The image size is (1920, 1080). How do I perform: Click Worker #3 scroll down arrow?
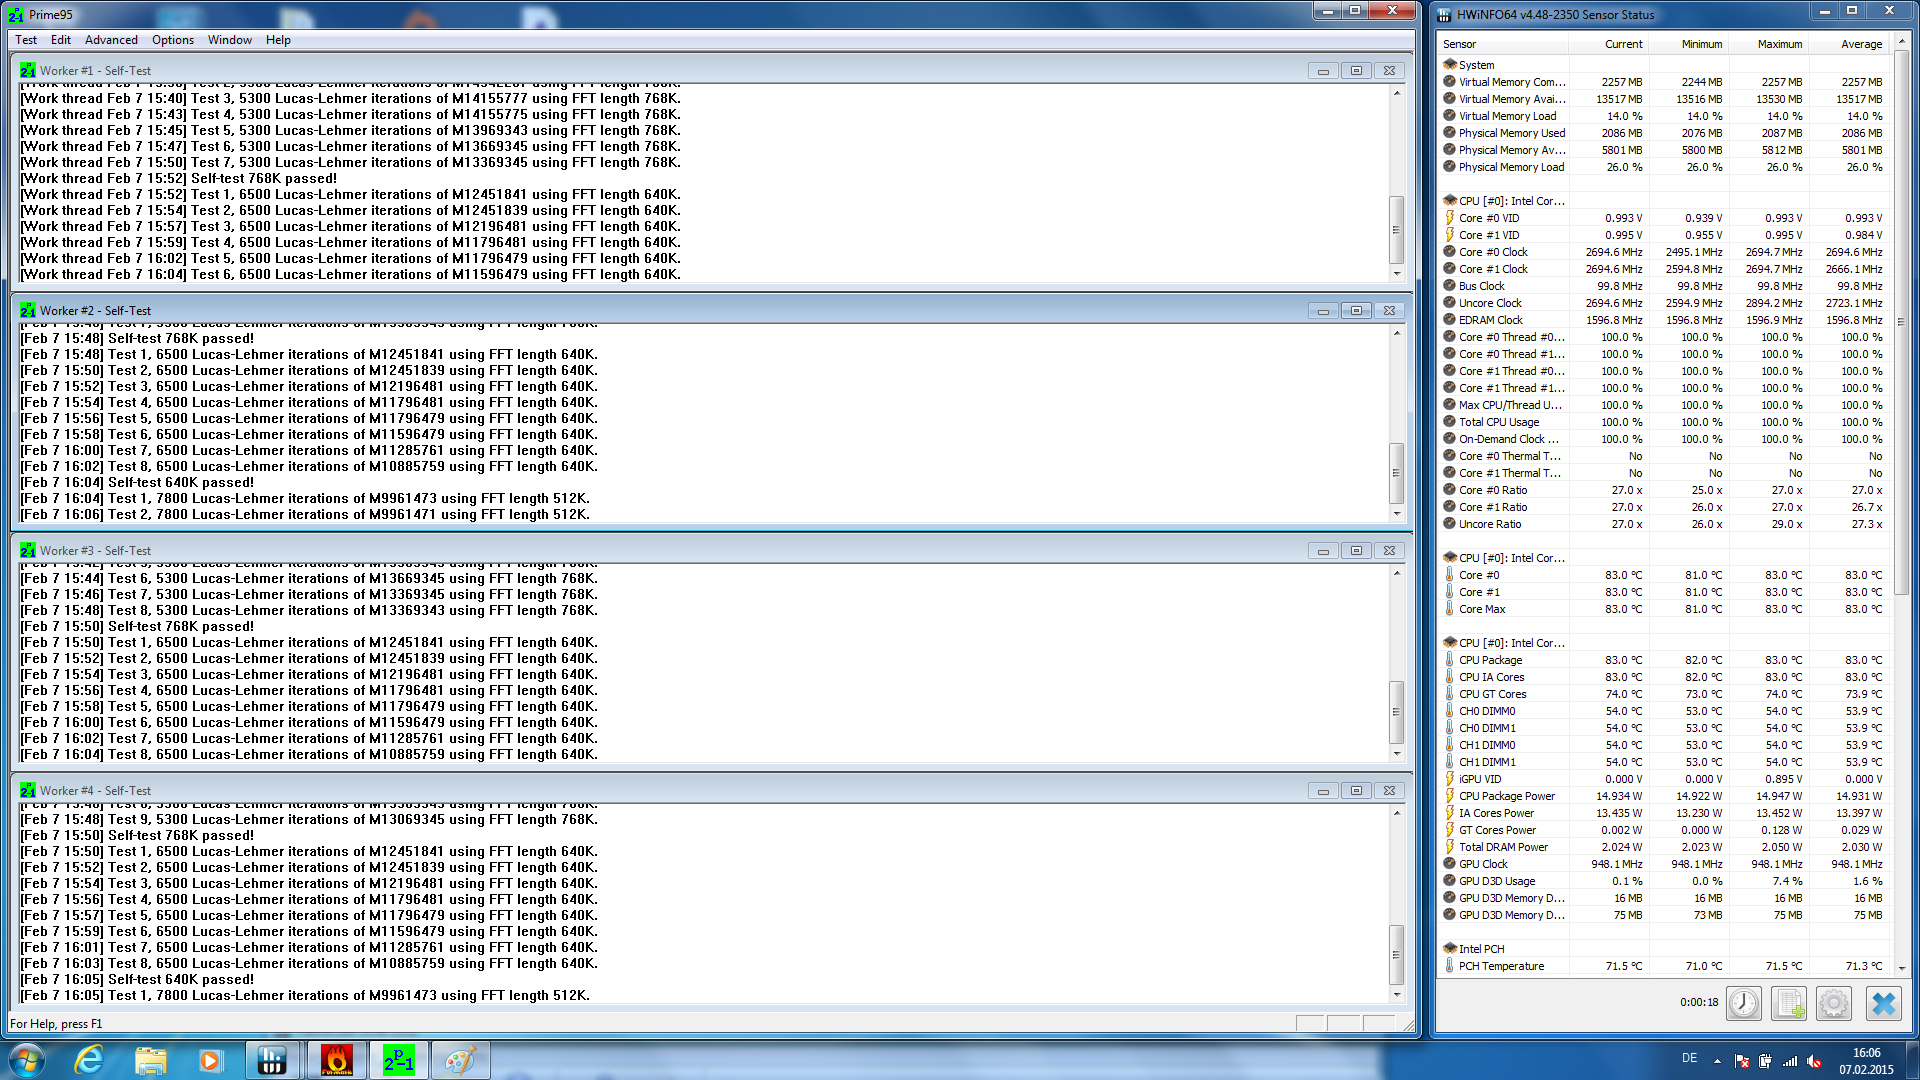tap(1397, 754)
